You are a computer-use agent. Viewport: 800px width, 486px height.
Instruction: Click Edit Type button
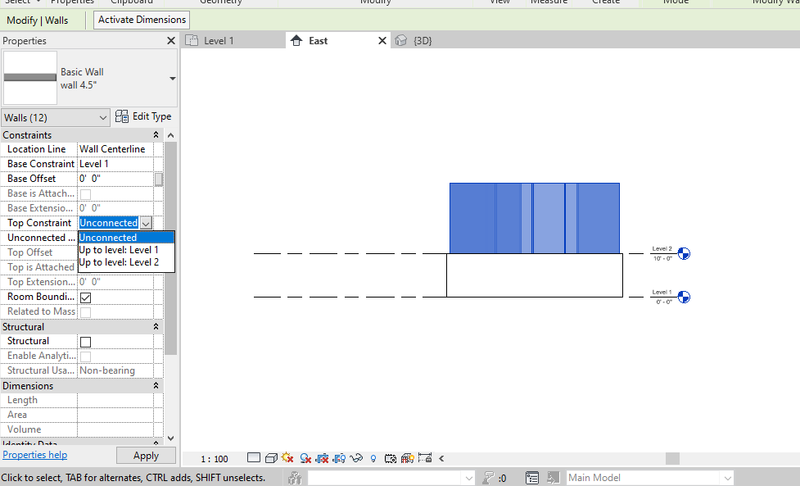tap(143, 116)
